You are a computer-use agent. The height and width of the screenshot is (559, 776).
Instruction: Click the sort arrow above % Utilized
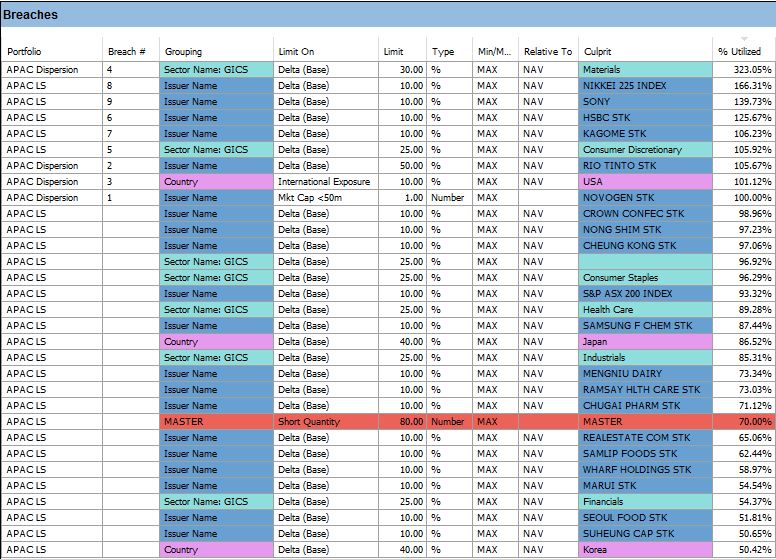[x=743, y=39]
